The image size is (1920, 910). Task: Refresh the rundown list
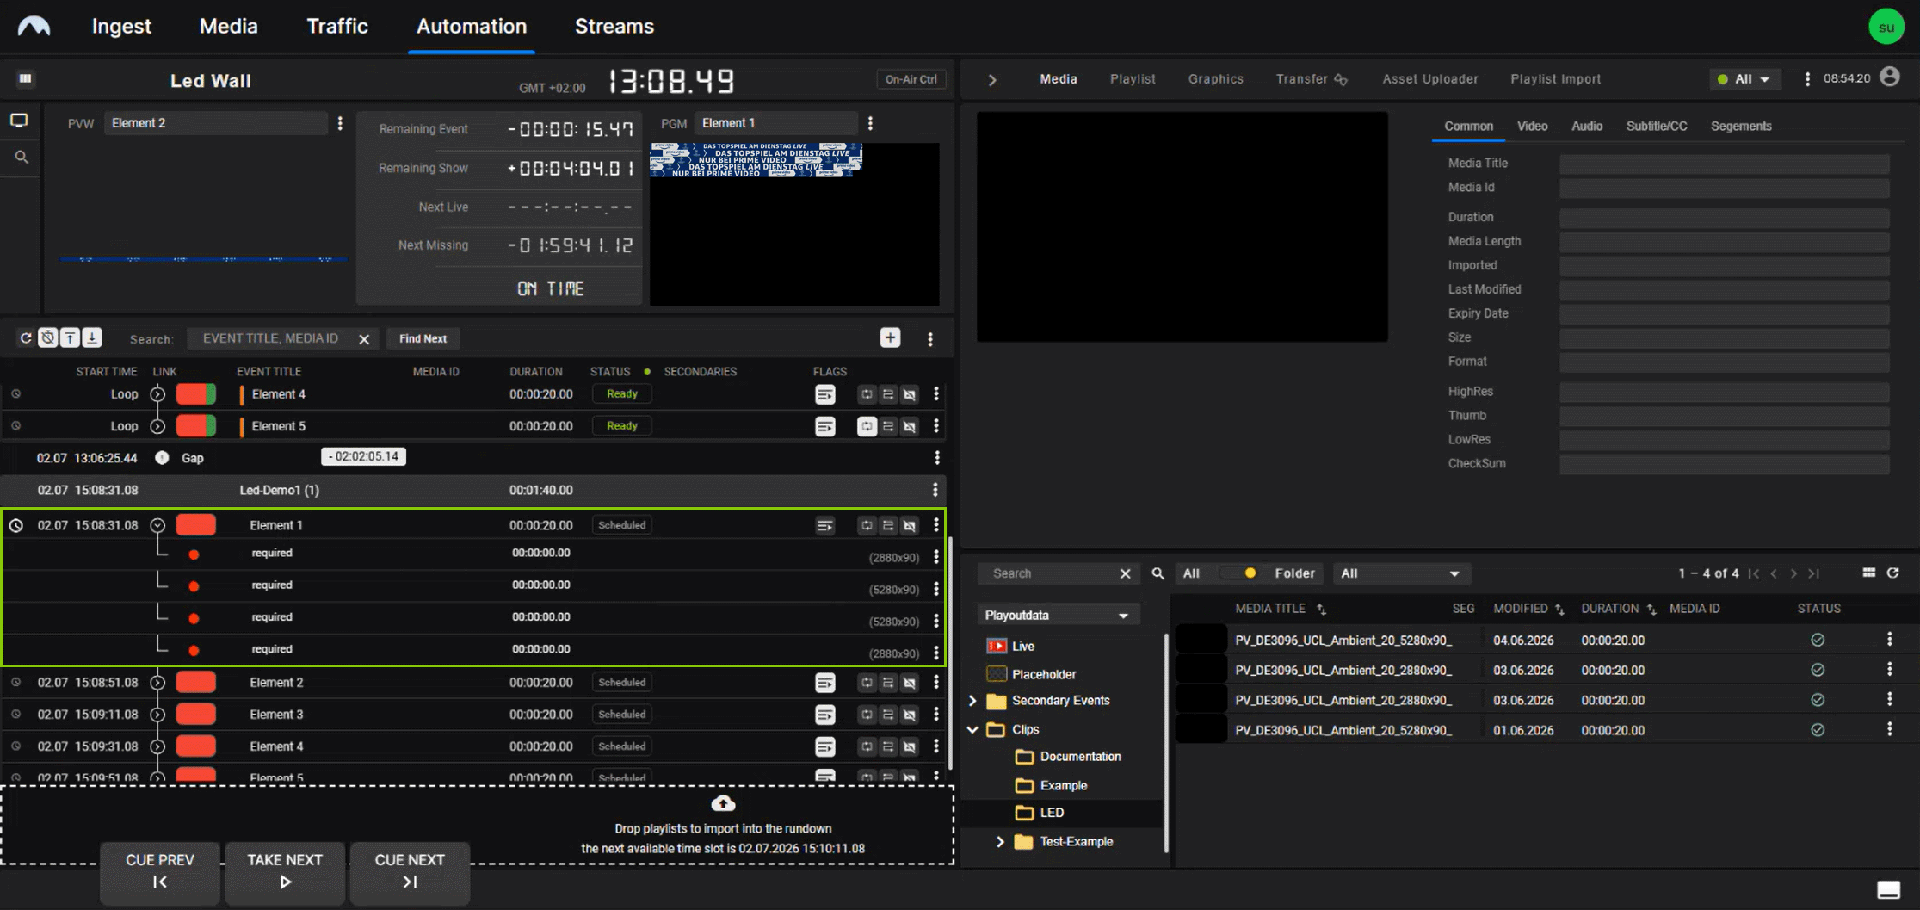click(26, 338)
